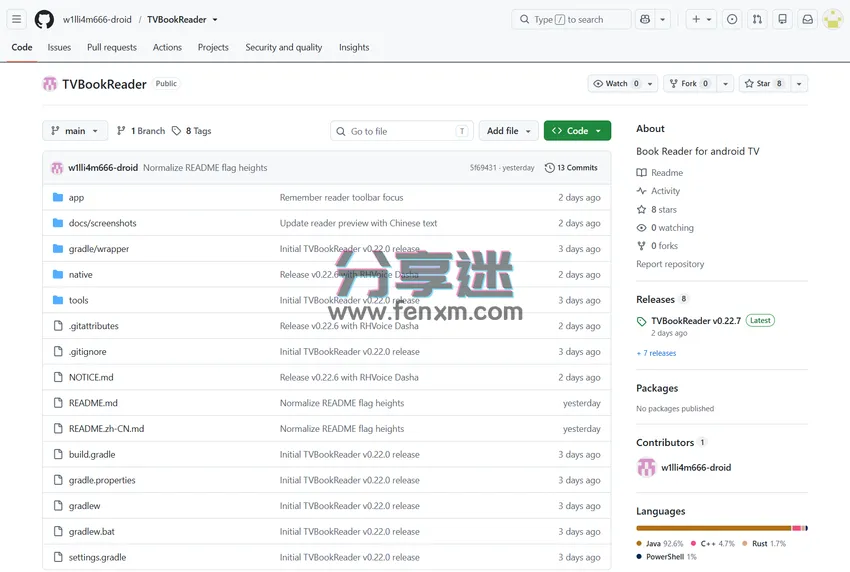Click the Activity pulse icon
850x572 pixels.
[641, 191]
